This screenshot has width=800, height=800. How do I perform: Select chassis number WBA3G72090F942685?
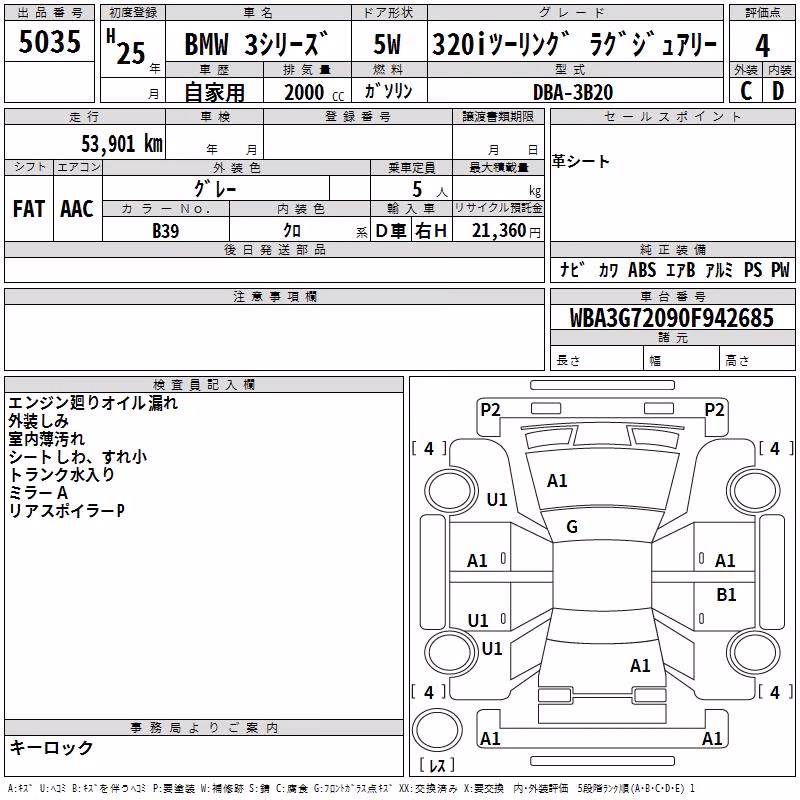click(671, 318)
